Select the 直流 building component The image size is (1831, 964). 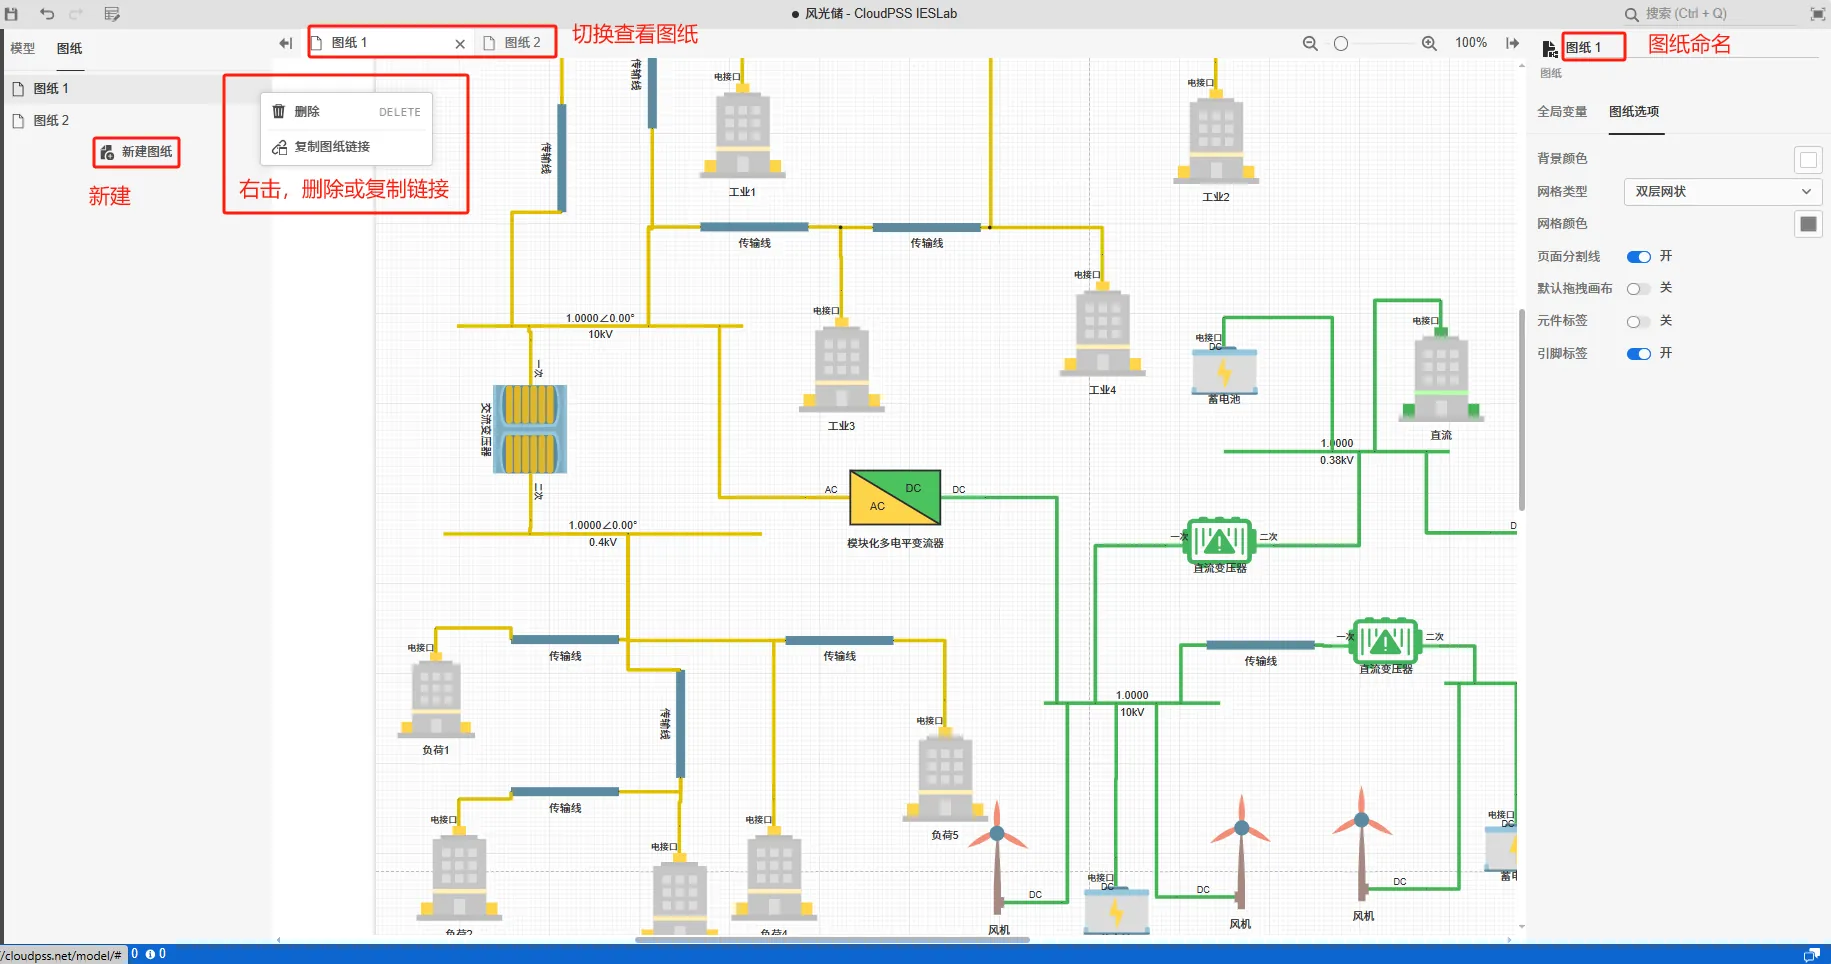pyautogui.click(x=1441, y=375)
